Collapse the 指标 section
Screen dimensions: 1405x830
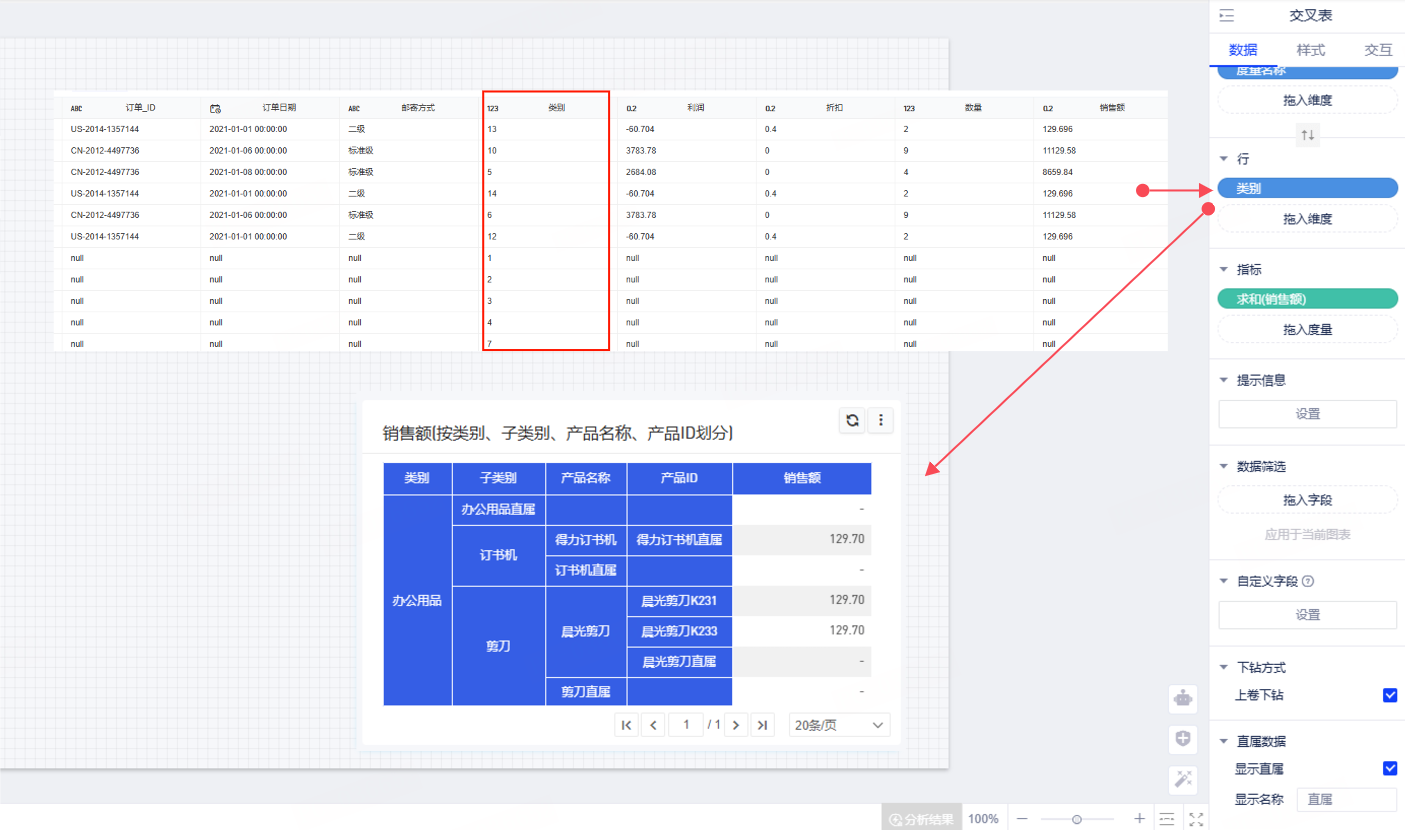(x=1224, y=270)
